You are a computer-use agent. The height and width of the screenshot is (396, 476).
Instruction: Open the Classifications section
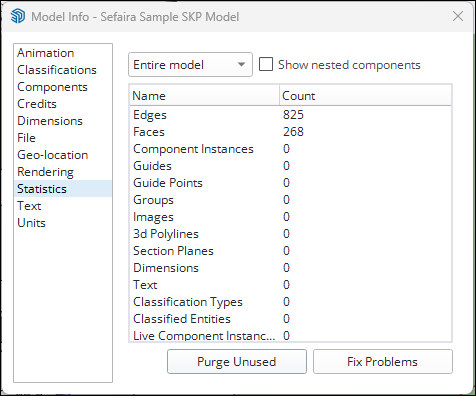coord(63,70)
